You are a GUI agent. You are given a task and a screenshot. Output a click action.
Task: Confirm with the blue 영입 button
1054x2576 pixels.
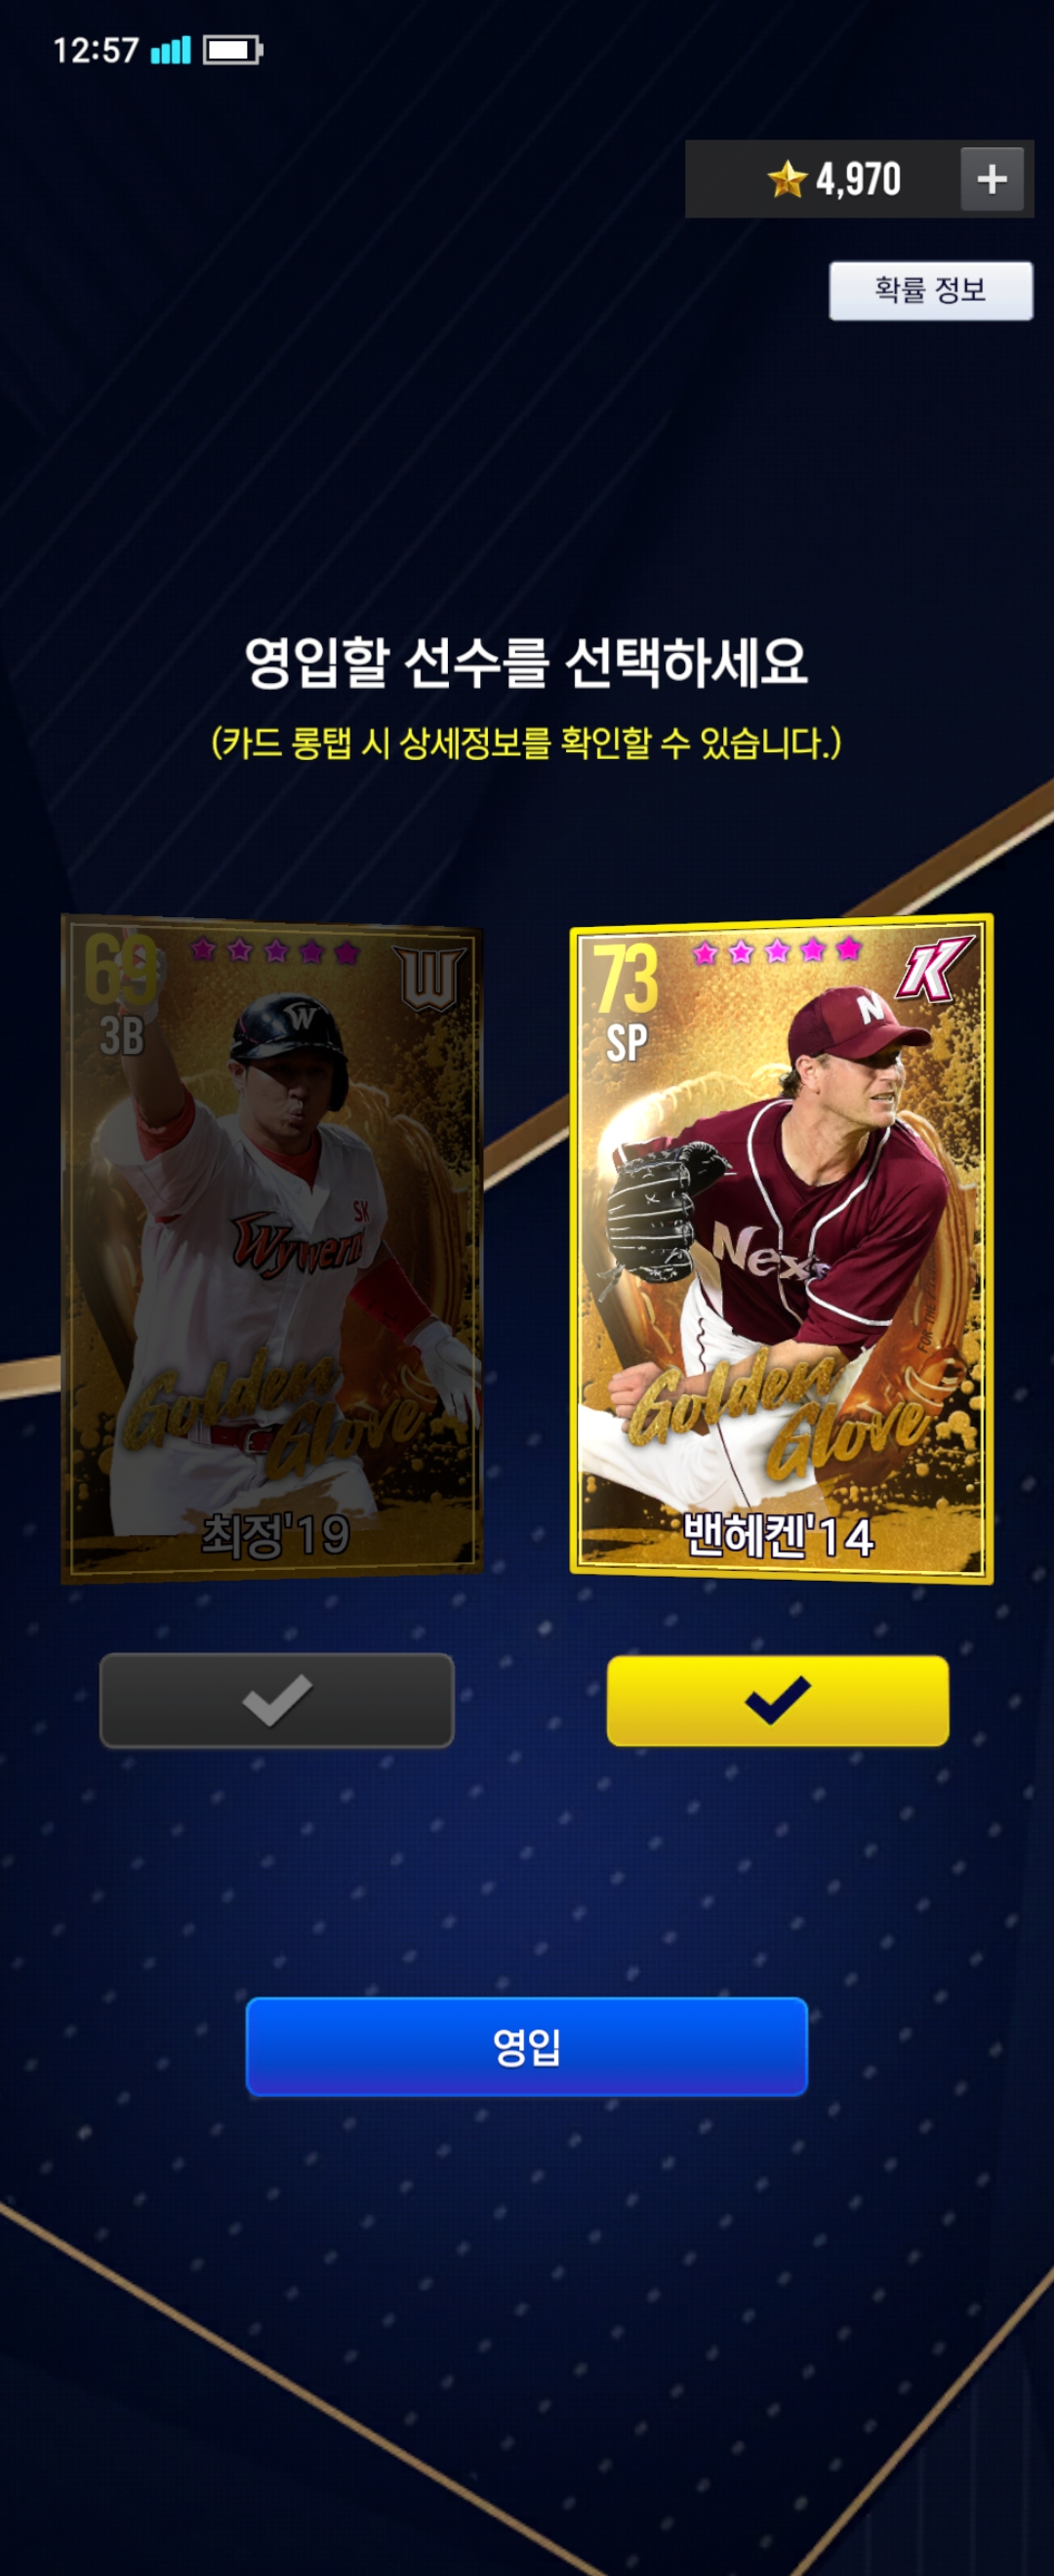527,2046
